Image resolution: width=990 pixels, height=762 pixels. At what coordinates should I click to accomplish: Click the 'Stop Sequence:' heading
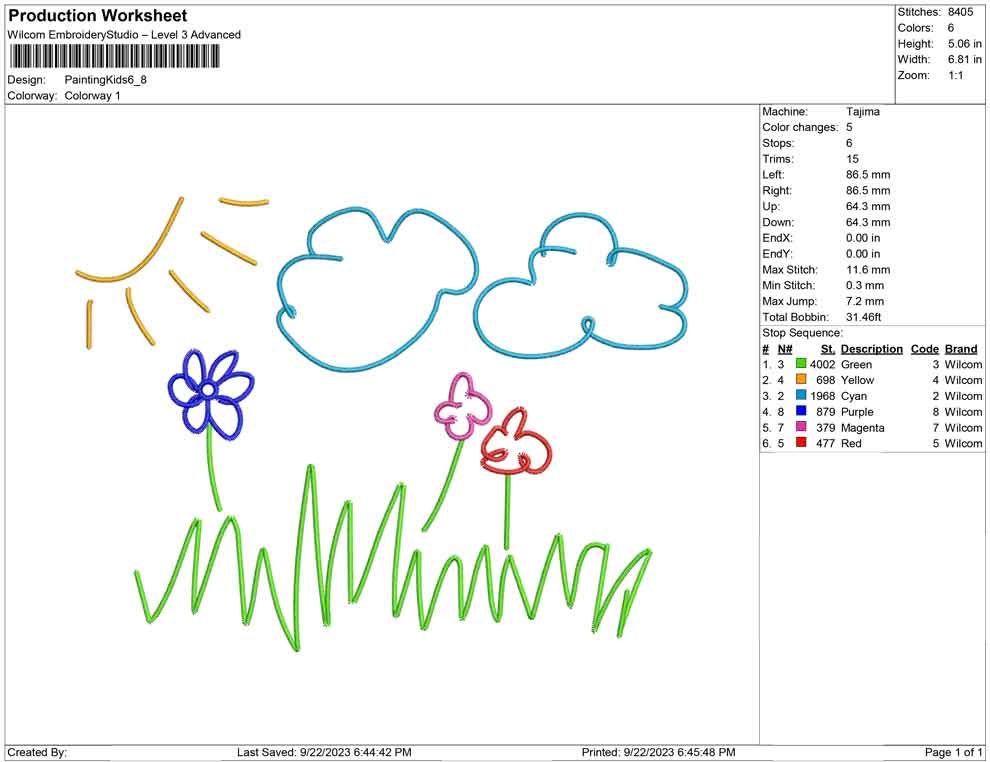click(x=802, y=333)
